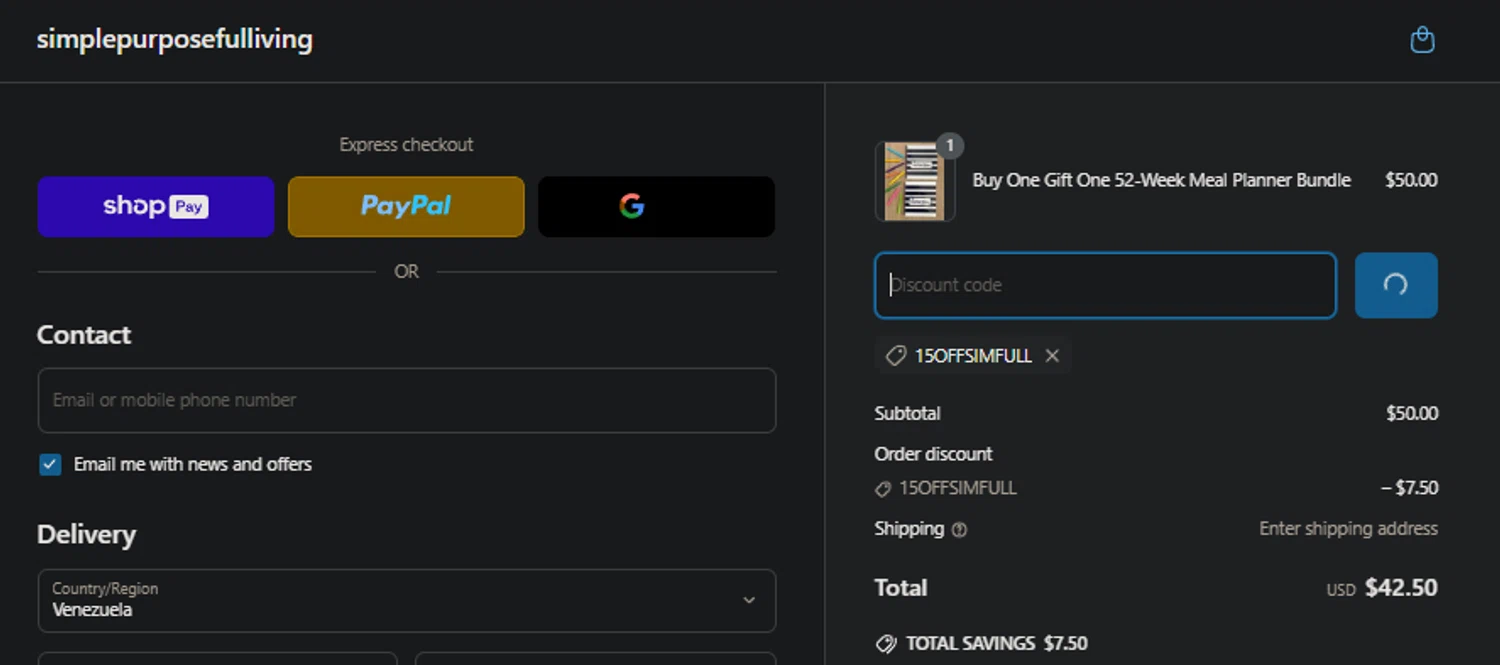
Task: Click the -$7.50 order discount amount
Action: (1410, 488)
